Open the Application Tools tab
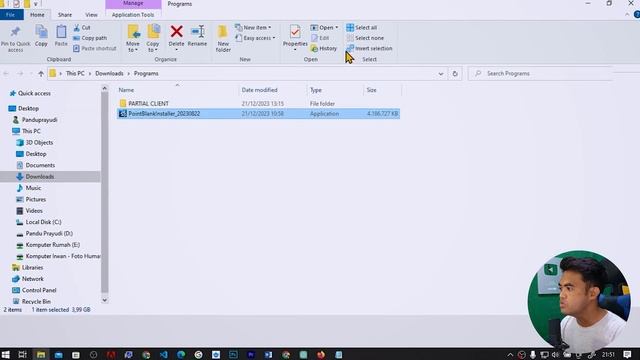 [x=133, y=15]
